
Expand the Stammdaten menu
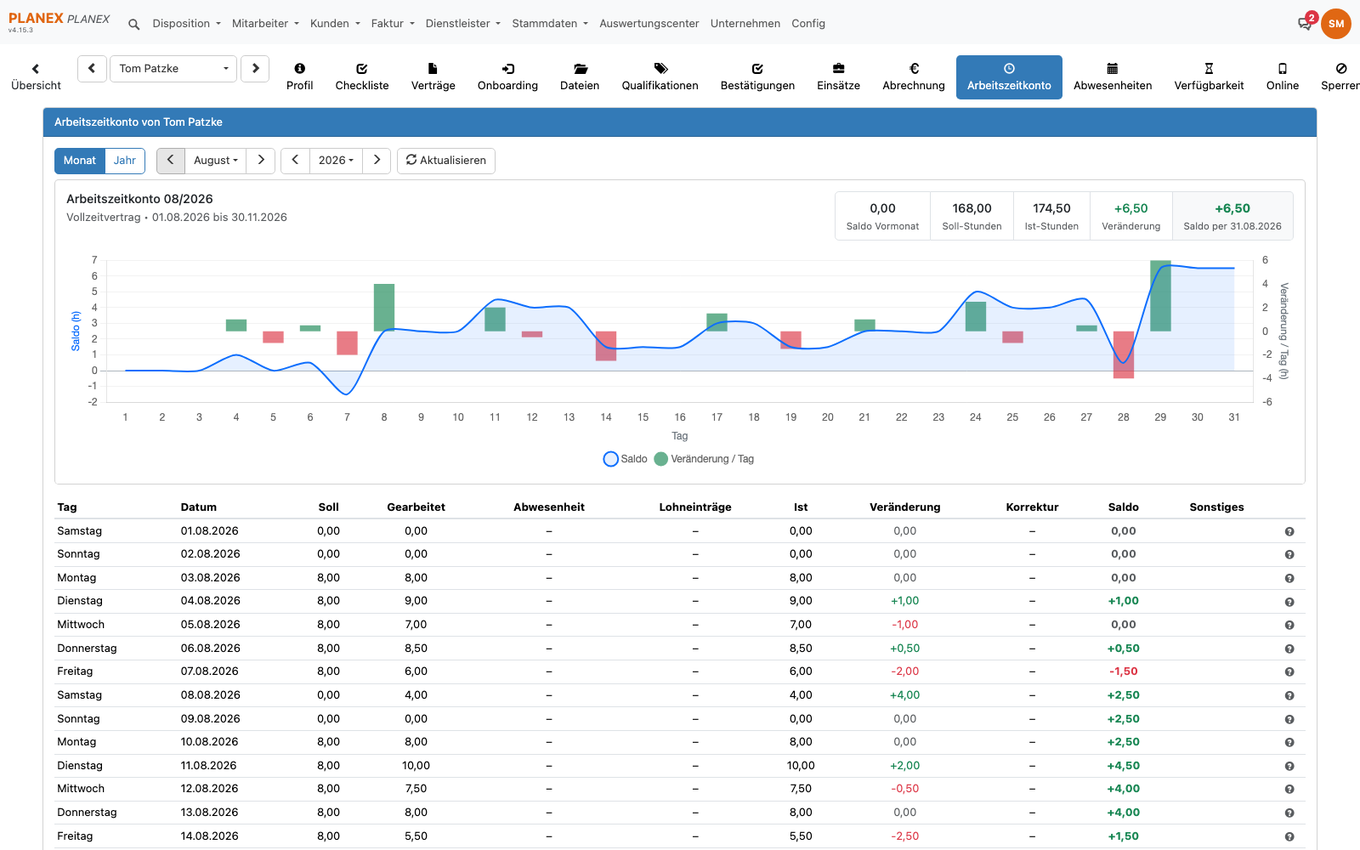[550, 23]
